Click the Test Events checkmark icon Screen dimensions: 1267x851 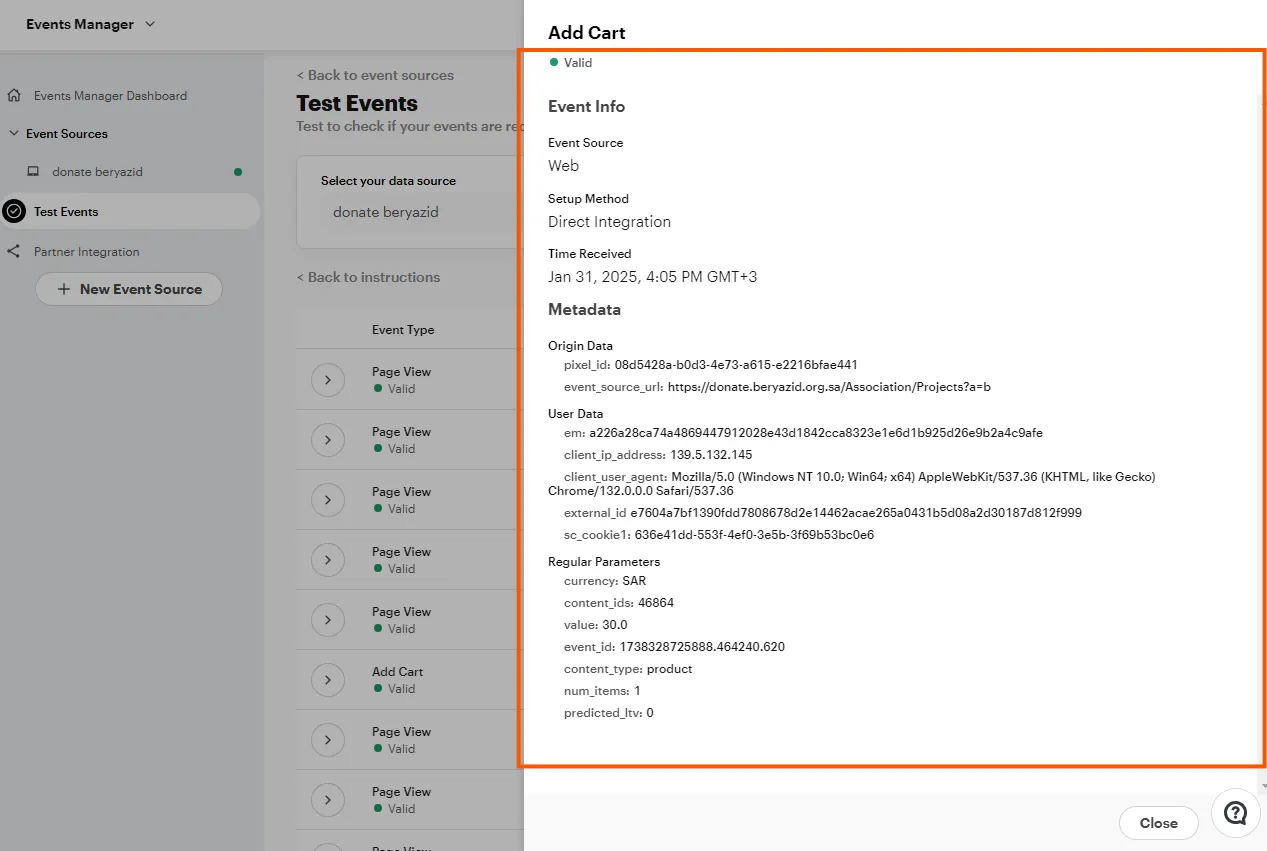click(x=14, y=211)
